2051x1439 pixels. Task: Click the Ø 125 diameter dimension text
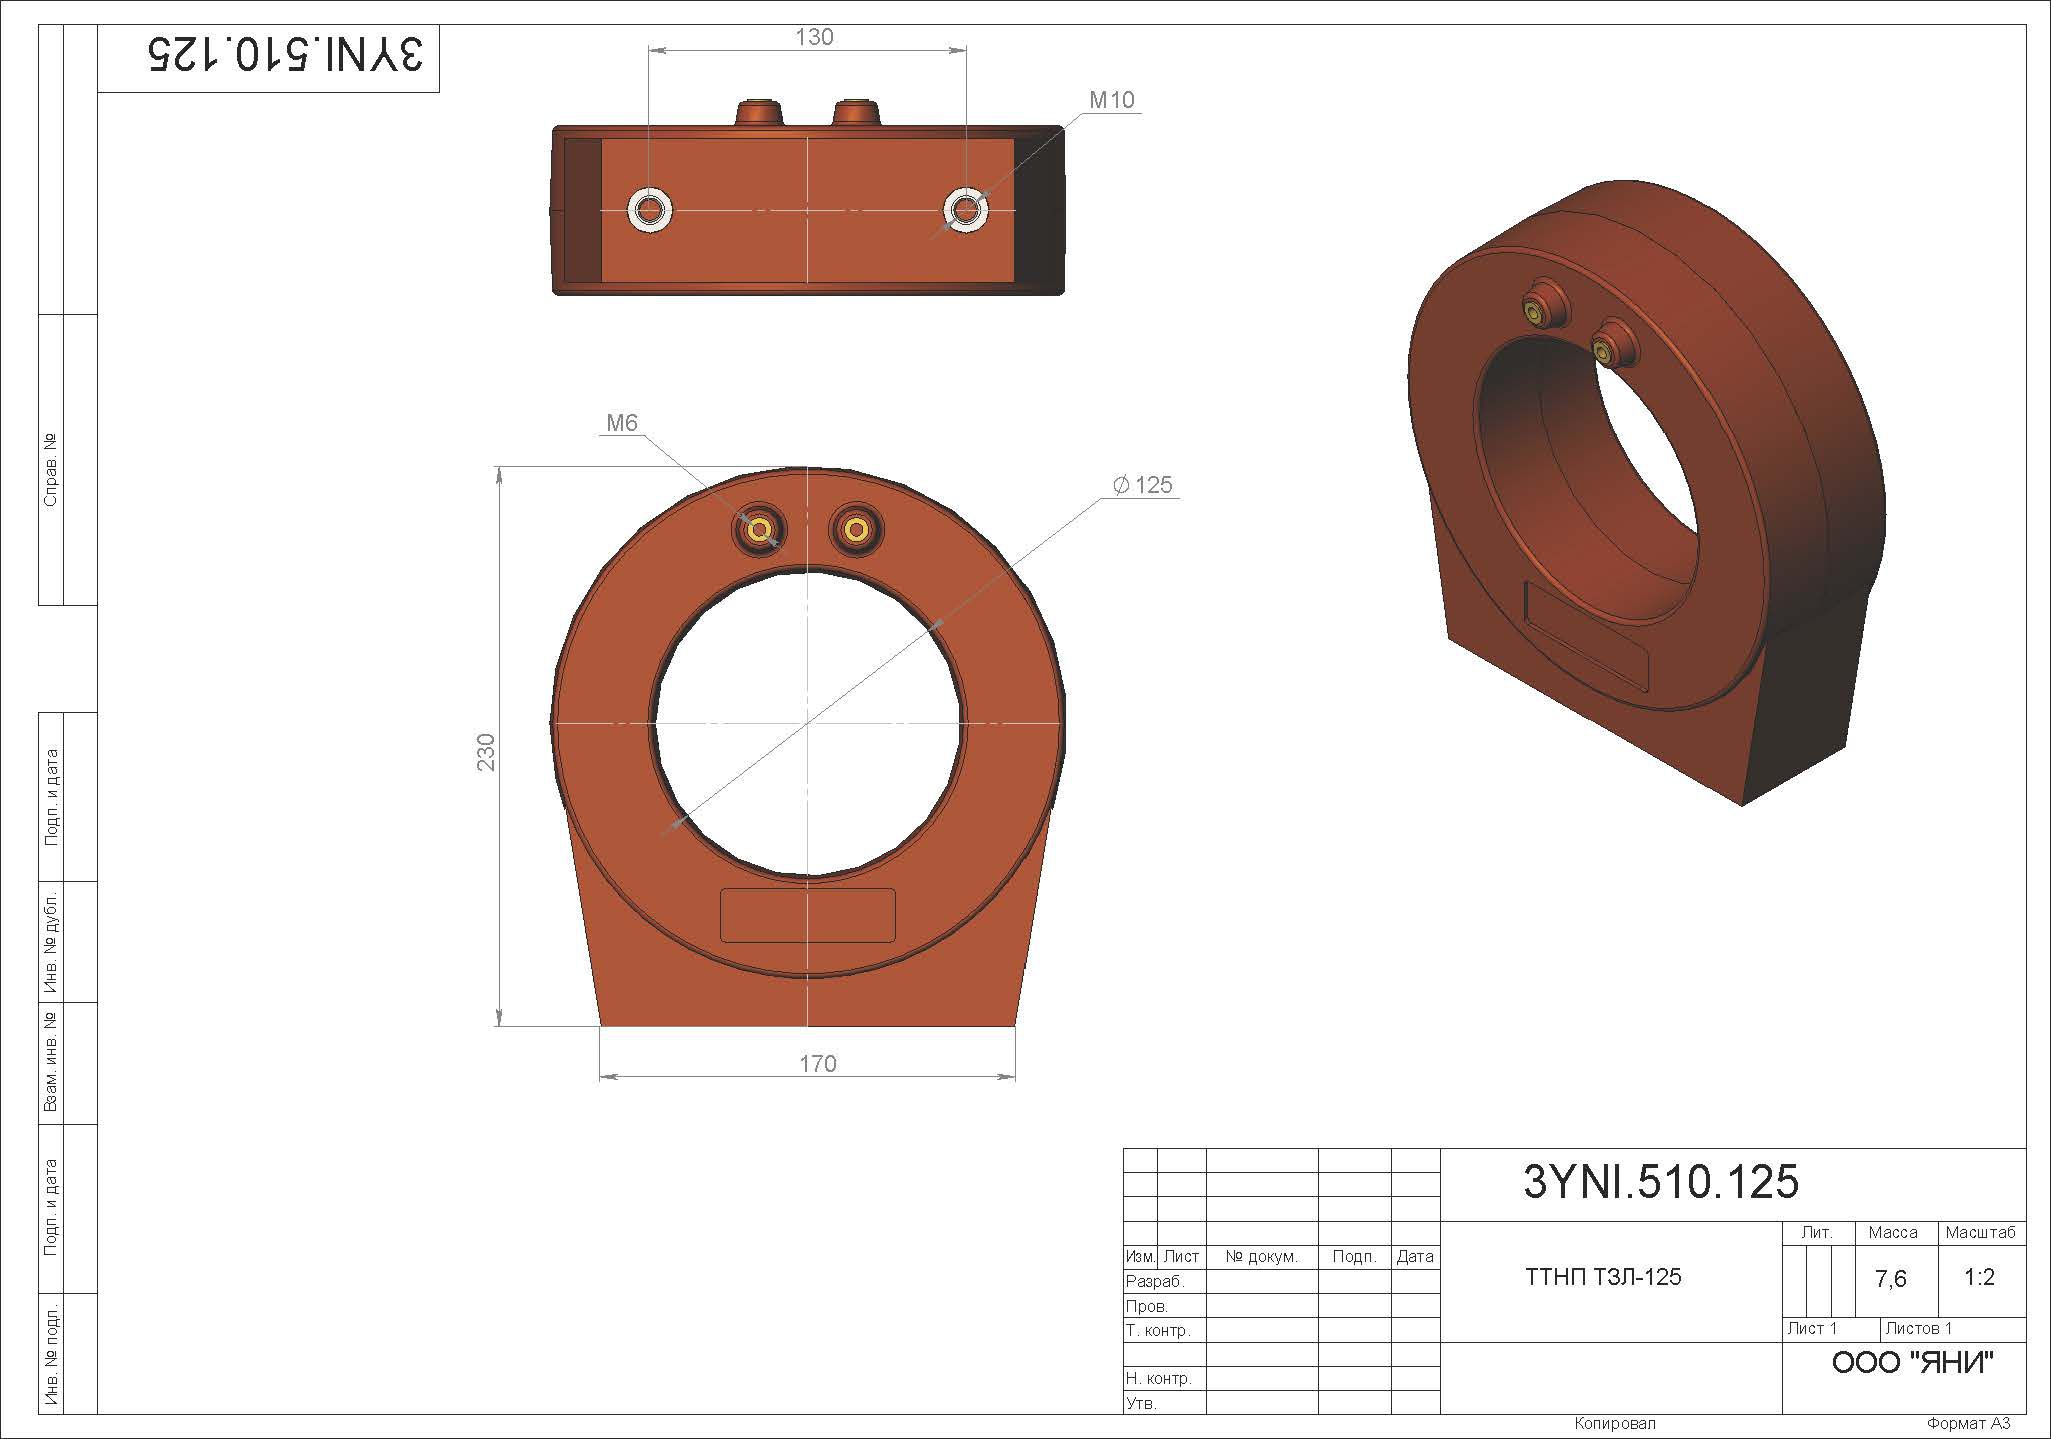tap(1143, 485)
